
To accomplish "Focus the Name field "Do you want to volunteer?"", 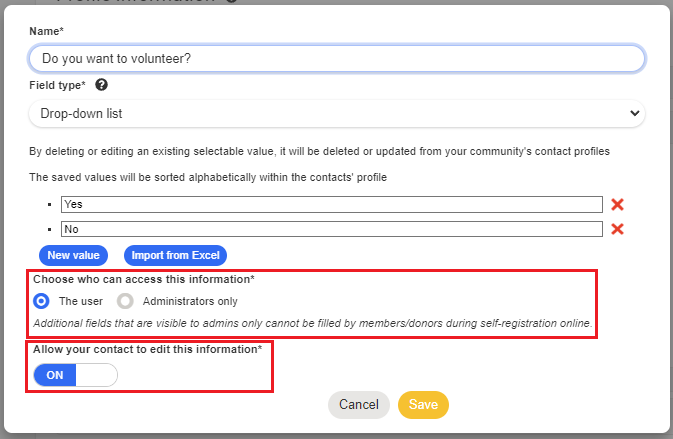I will tap(336, 59).
